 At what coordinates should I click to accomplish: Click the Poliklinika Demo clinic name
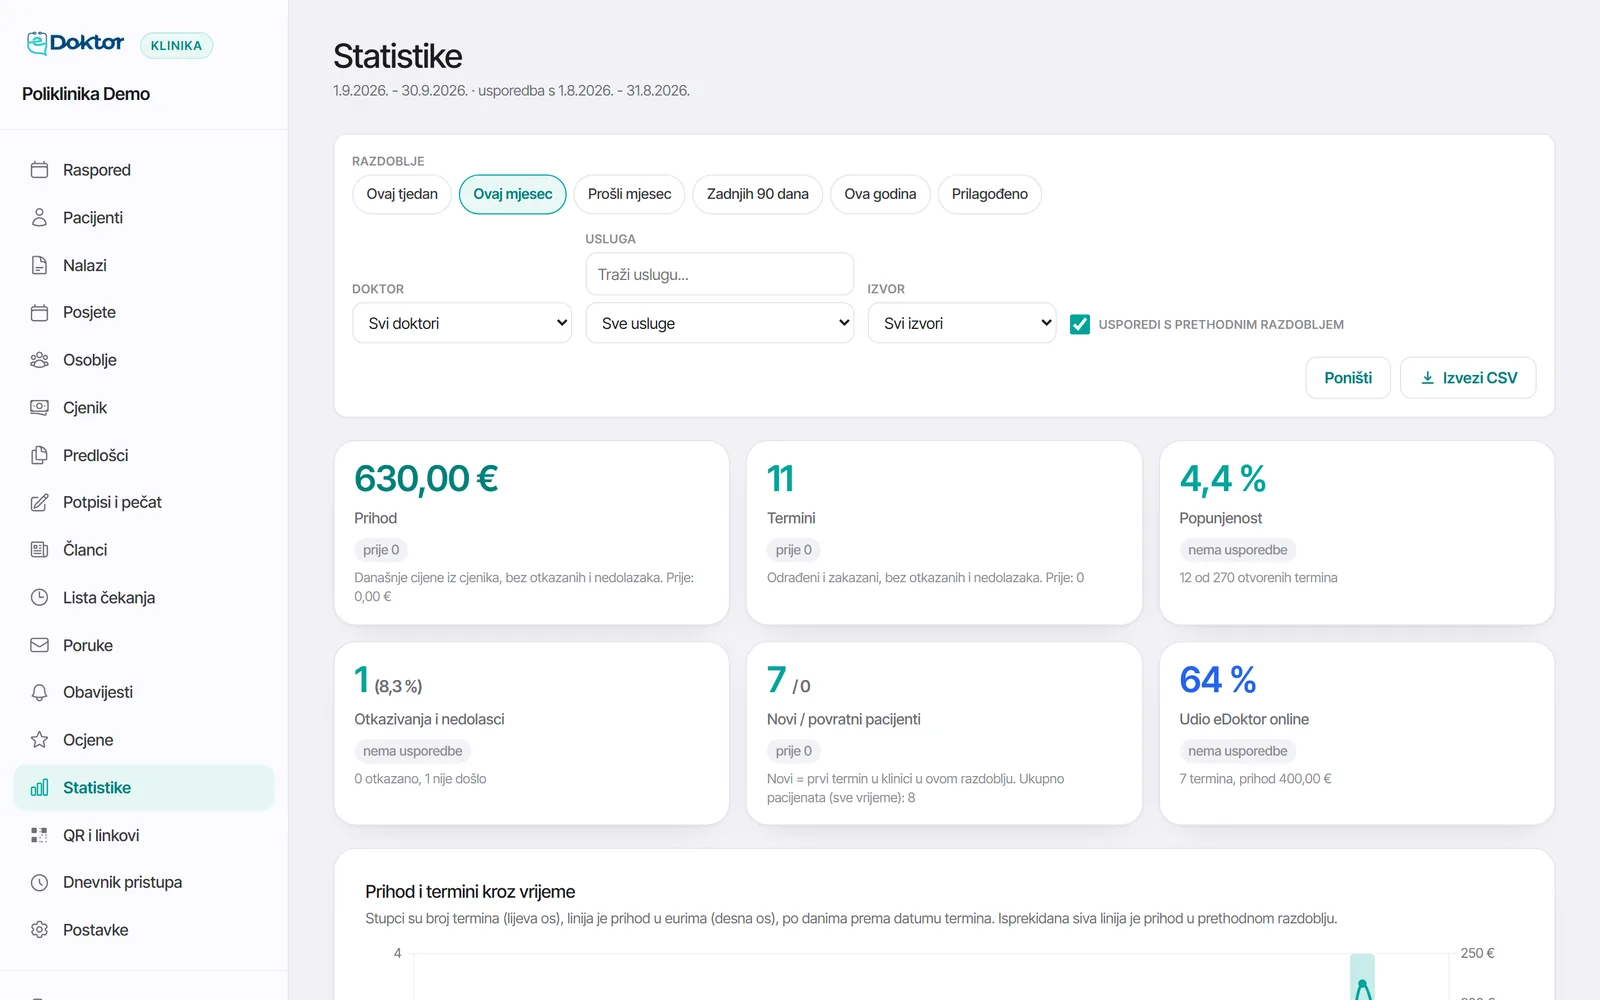(x=86, y=94)
